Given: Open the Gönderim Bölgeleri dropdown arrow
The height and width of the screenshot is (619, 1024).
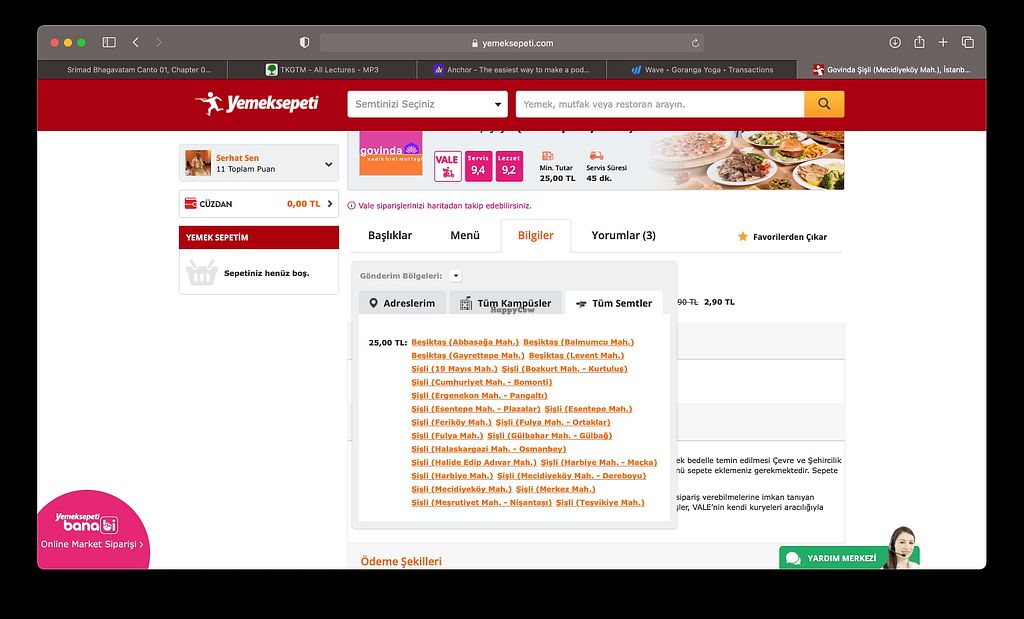Looking at the screenshot, I should tap(455, 276).
